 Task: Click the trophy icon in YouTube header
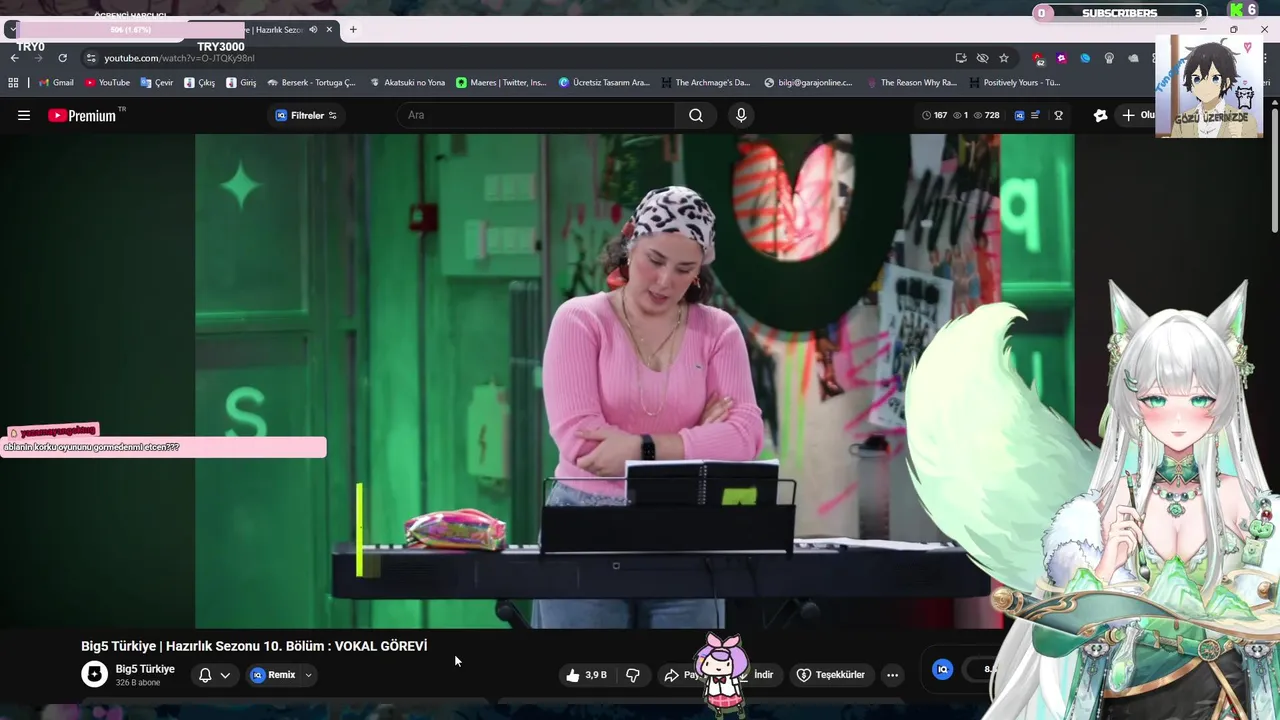(x=1058, y=115)
